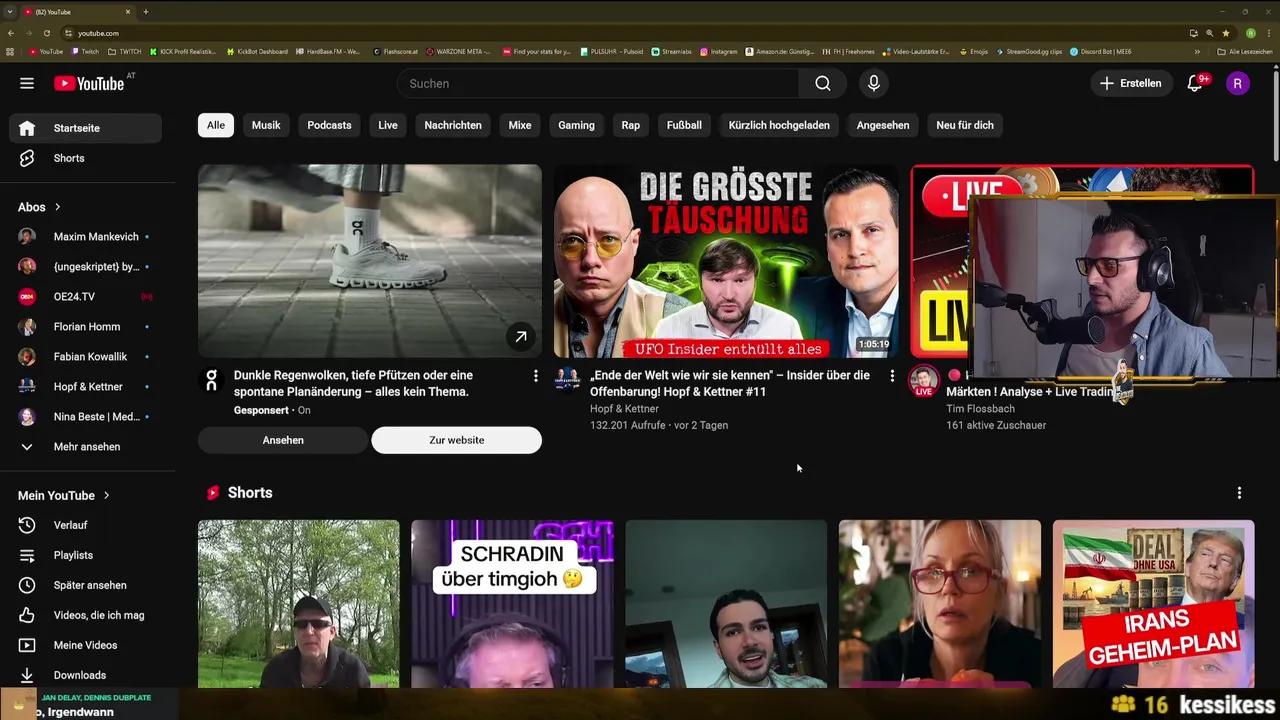Open the Shorts shelf three-dot menu
This screenshot has height=720, width=1280.
pos(1239,493)
